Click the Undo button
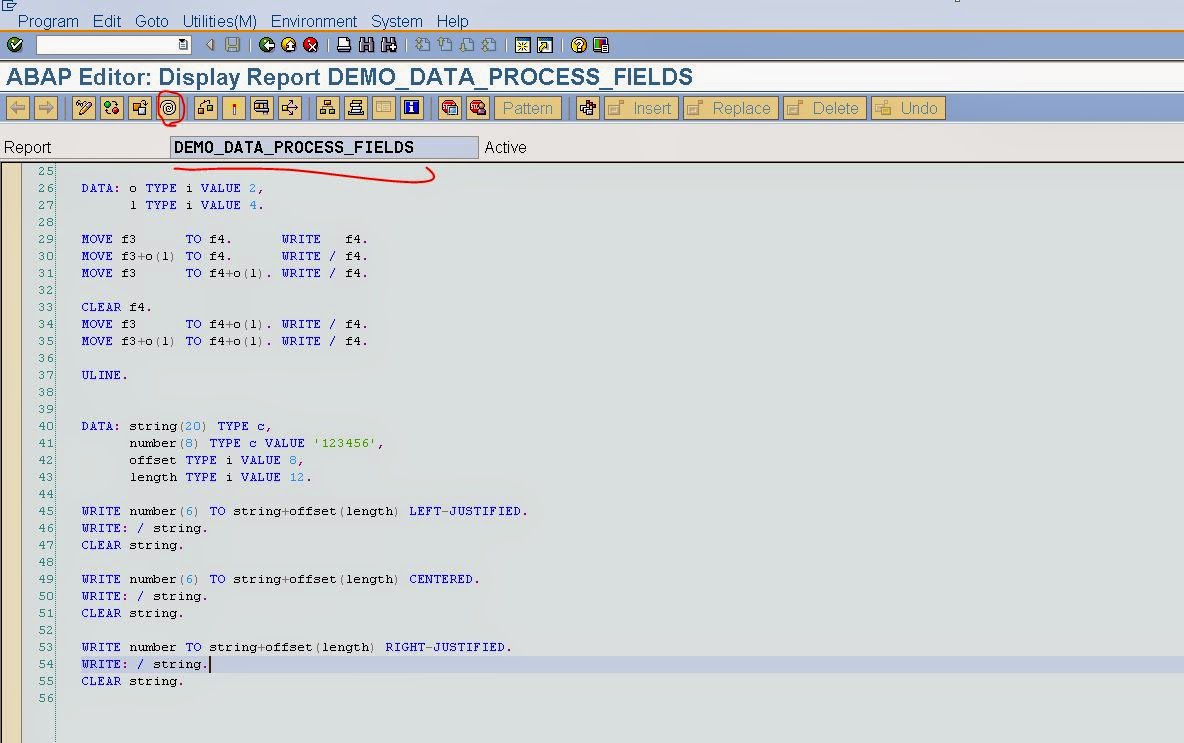 point(907,107)
